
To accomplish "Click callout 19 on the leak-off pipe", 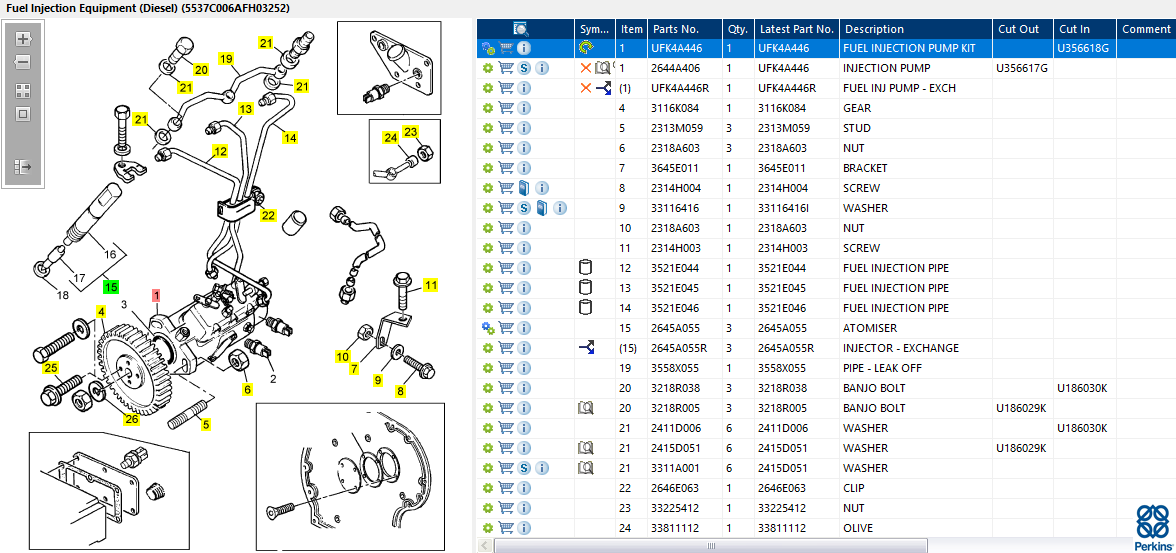I will click(x=226, y=59).
